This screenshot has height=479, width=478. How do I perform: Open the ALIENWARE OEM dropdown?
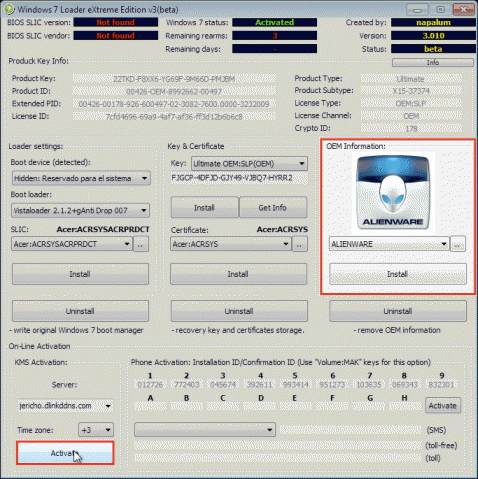point(389,244)
